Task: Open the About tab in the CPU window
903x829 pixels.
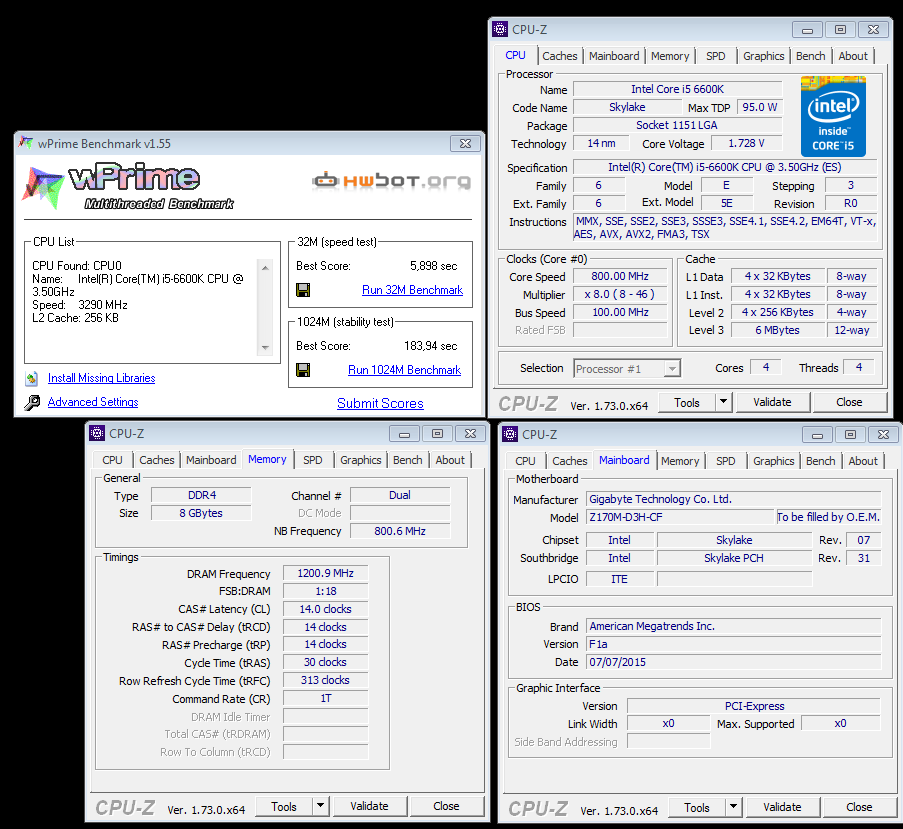Action: pos(853,56)
